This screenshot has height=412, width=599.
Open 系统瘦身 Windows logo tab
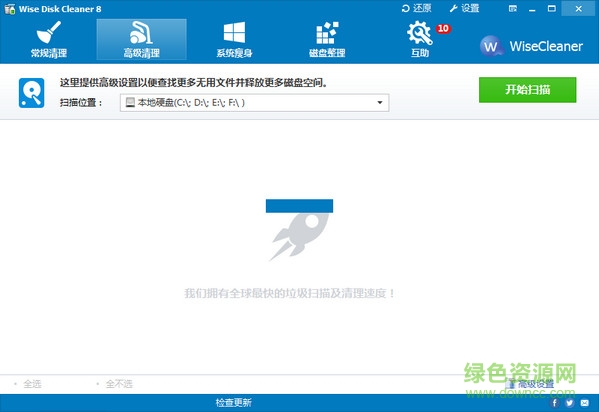pos(234,39)
